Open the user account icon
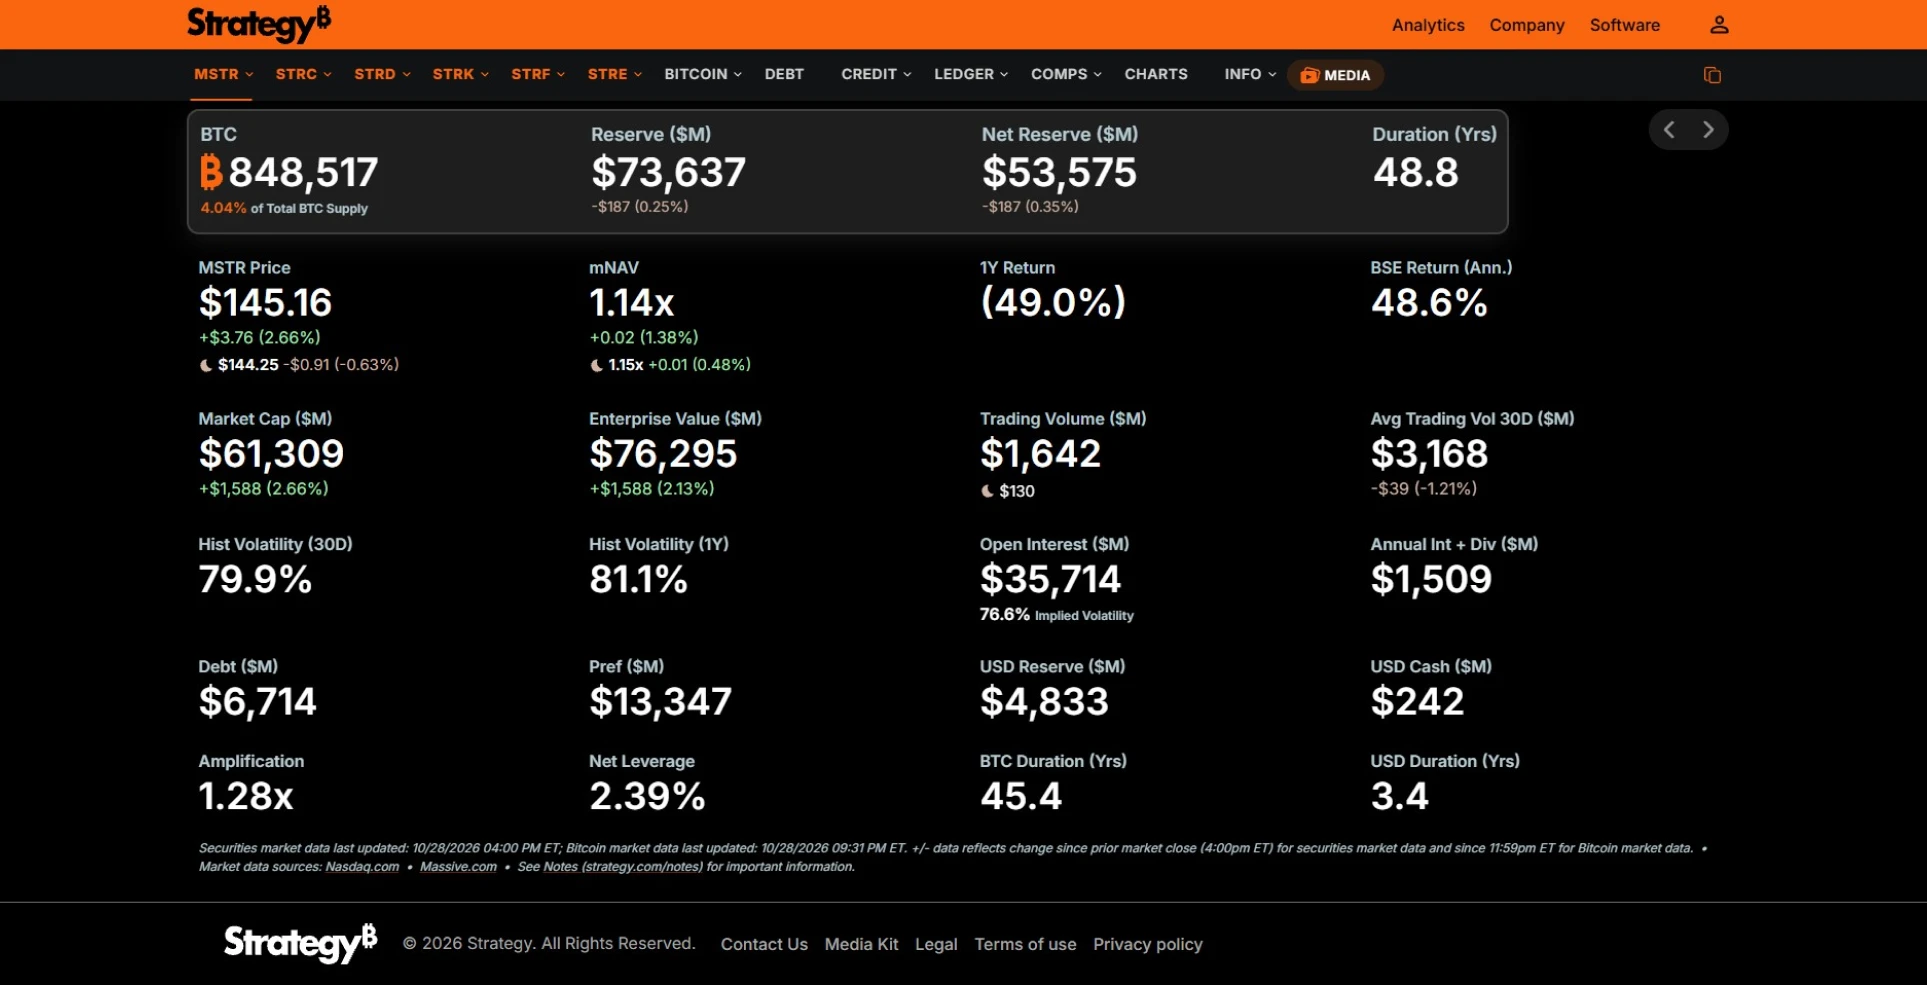Viewport: 1927px width, 985px height. [x=1719, y=25]
